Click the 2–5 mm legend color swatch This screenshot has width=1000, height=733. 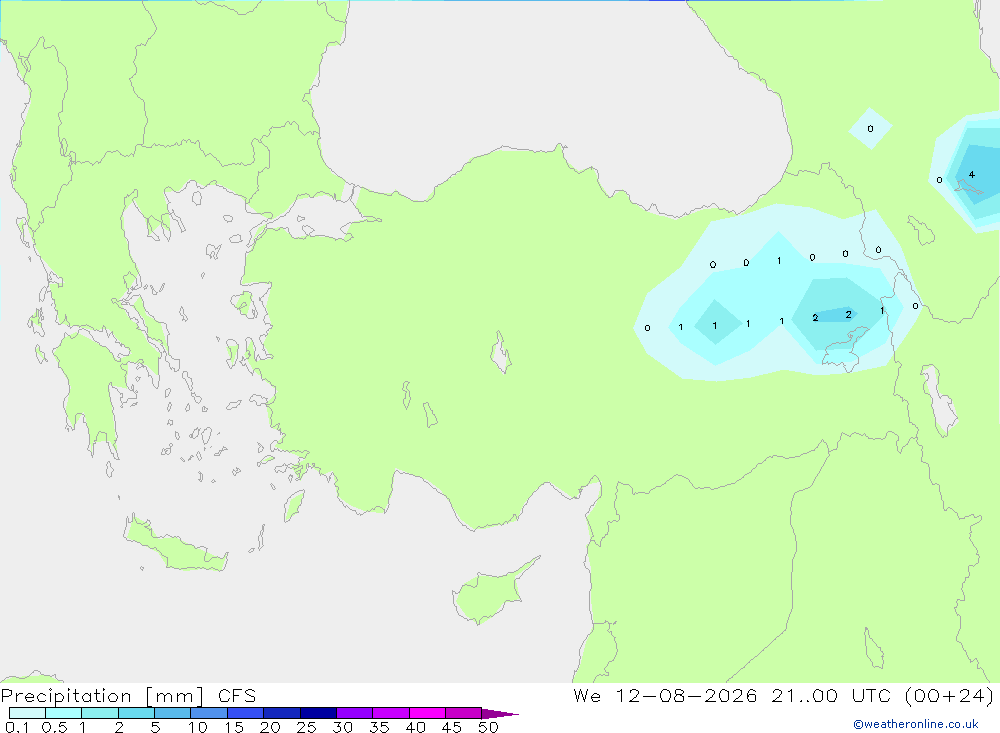(136, 713)
